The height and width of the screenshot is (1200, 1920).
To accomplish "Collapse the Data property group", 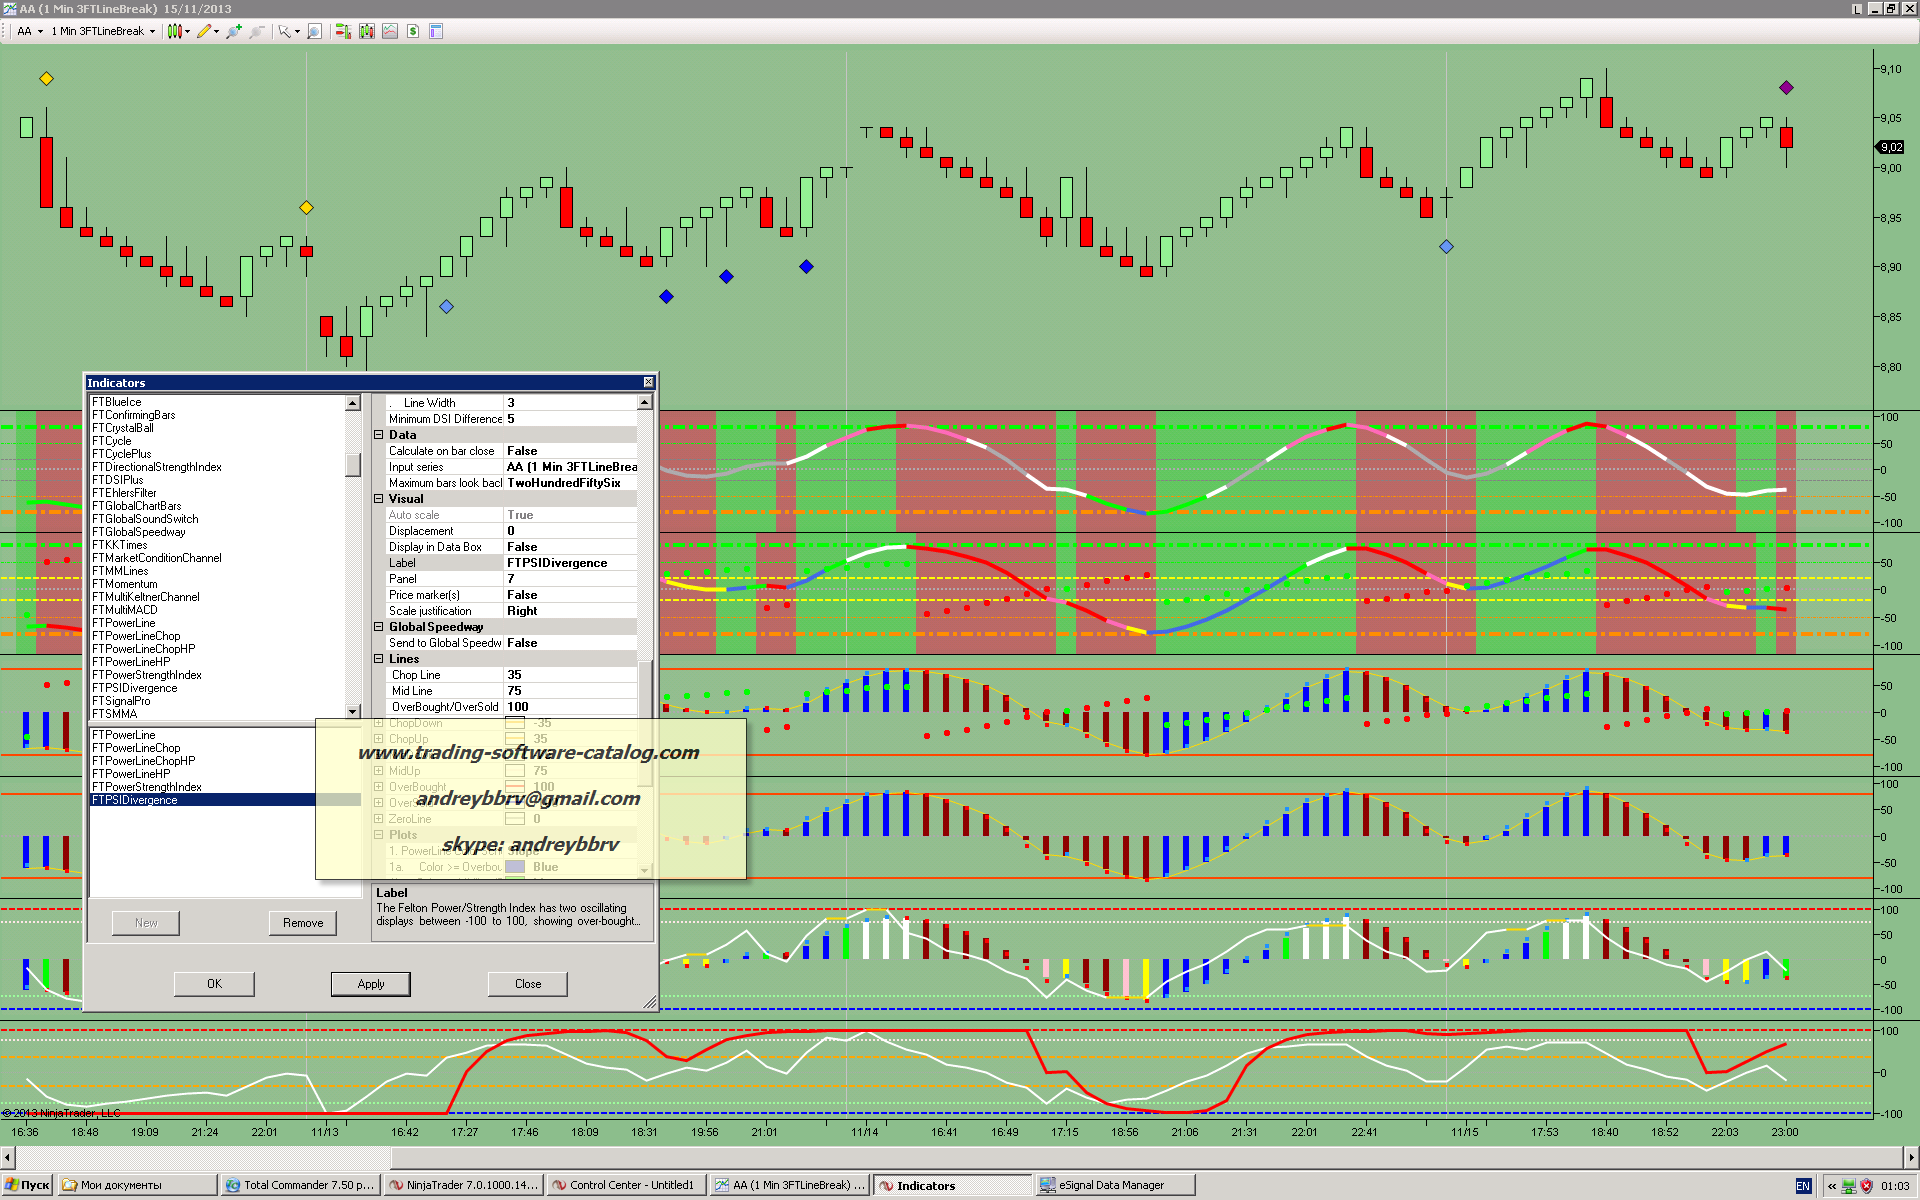I will point(379,435).
